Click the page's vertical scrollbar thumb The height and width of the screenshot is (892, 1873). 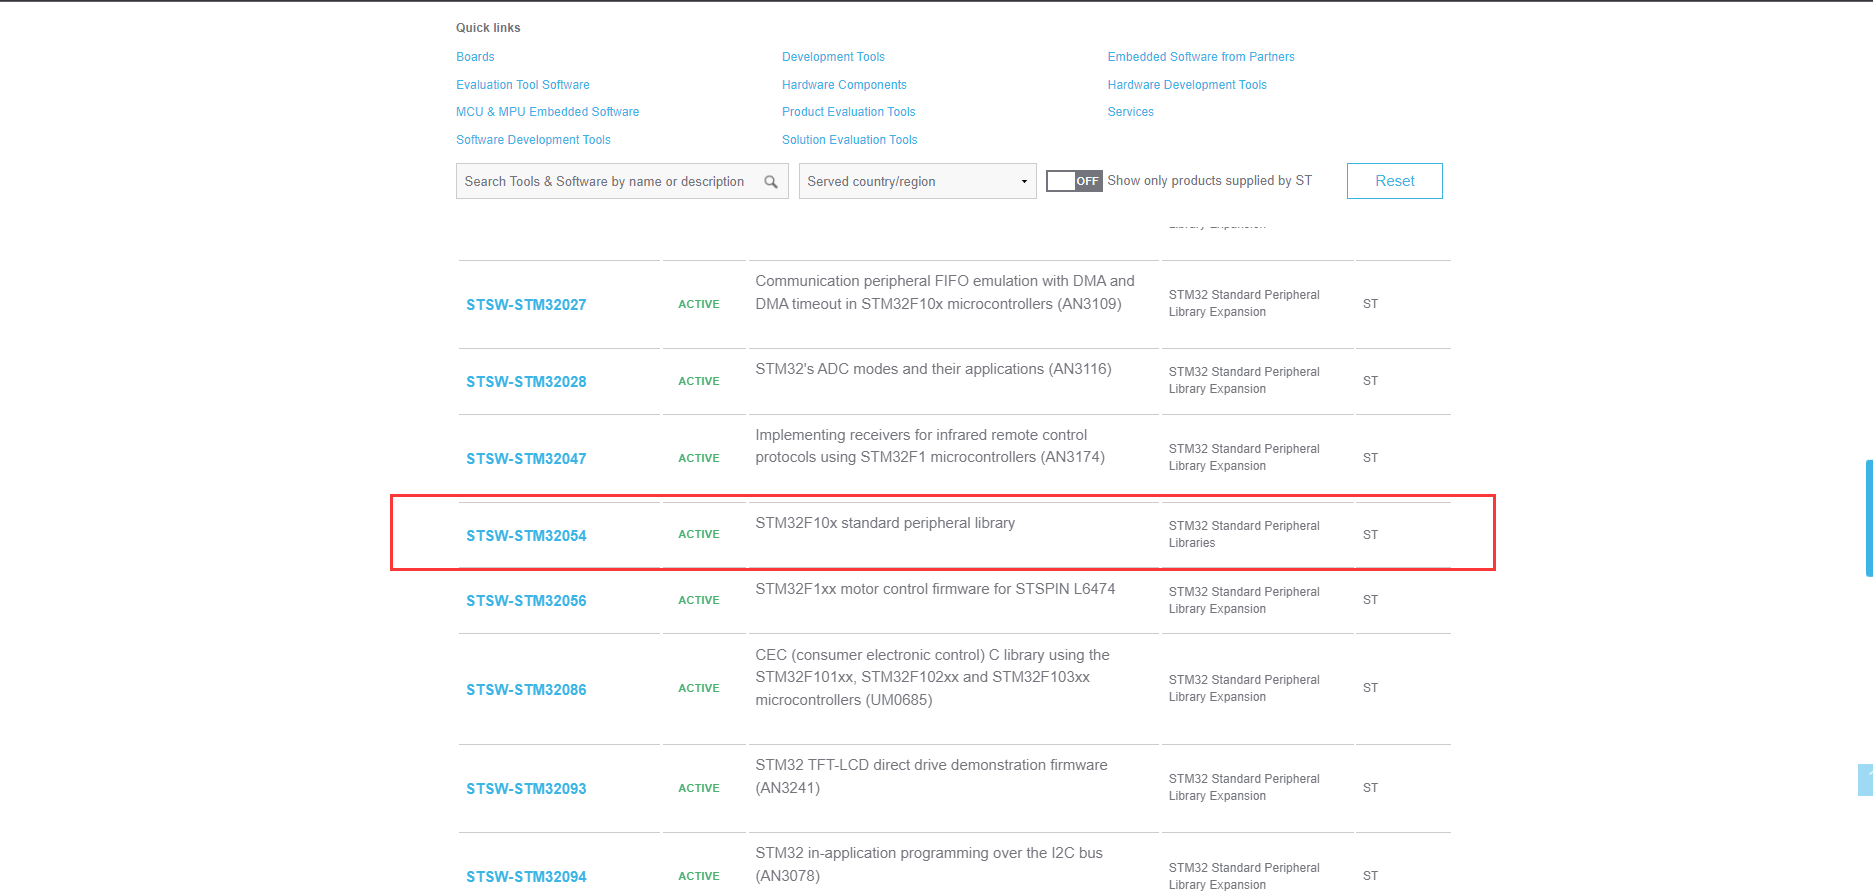click(x=1869, y=518)
